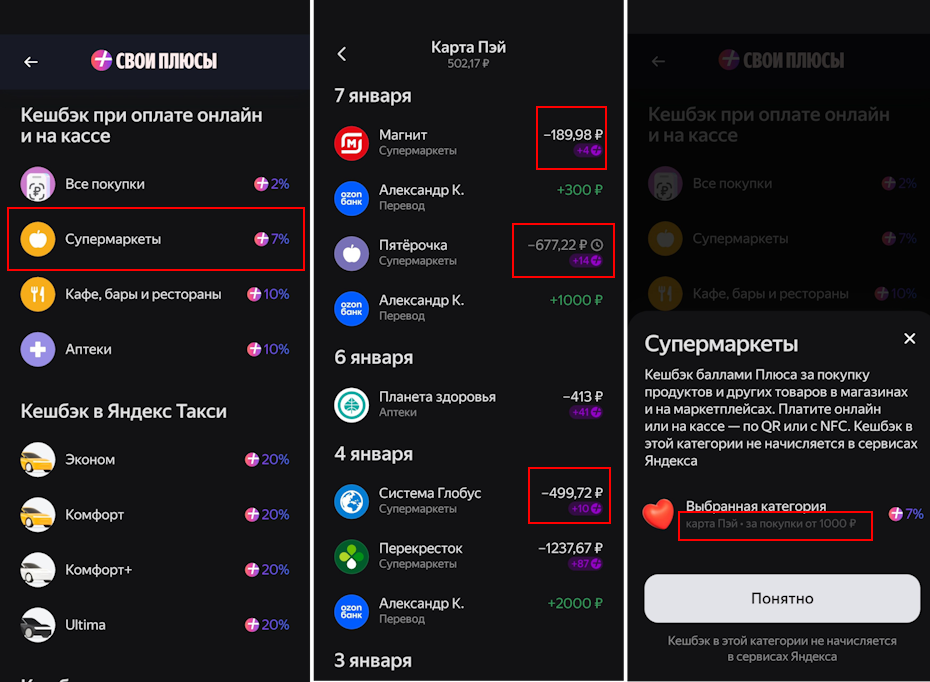The width and height of the screenshot is (930, 682).
Task: Click the +7% cashback badge in popup
Action: tap(904, 513)
